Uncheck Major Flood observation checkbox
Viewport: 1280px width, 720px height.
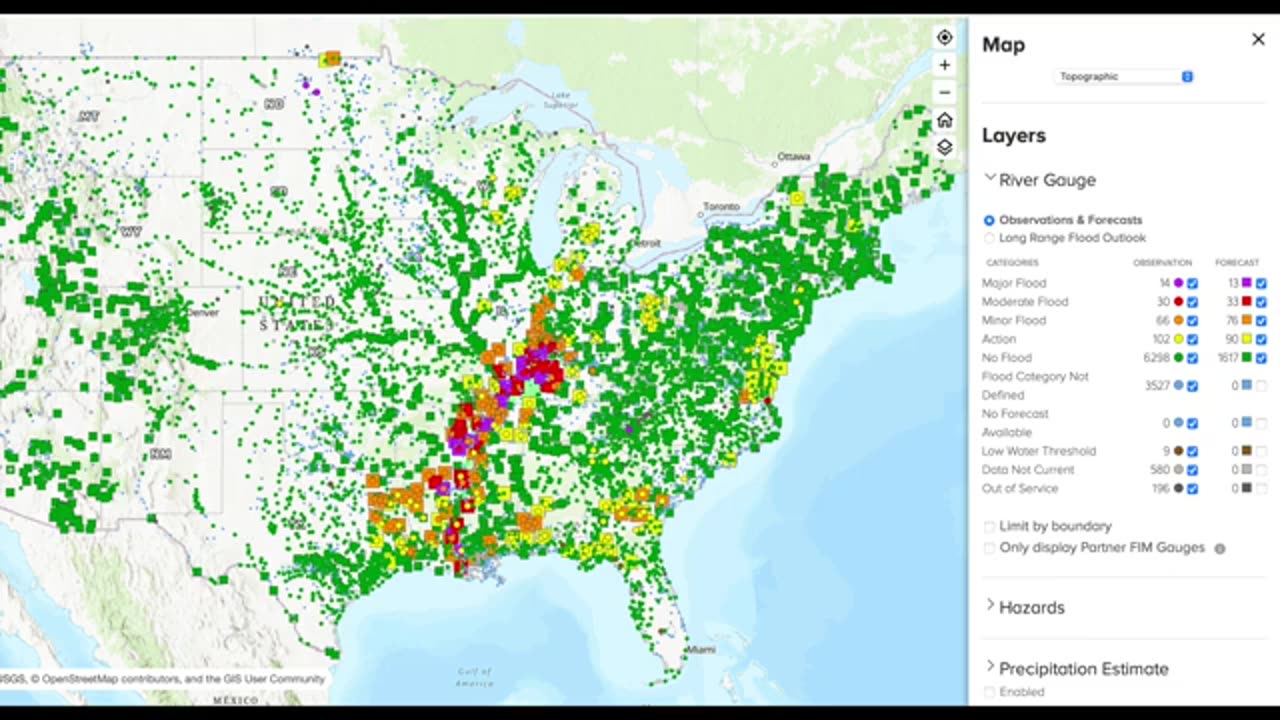coord(1192,283)
